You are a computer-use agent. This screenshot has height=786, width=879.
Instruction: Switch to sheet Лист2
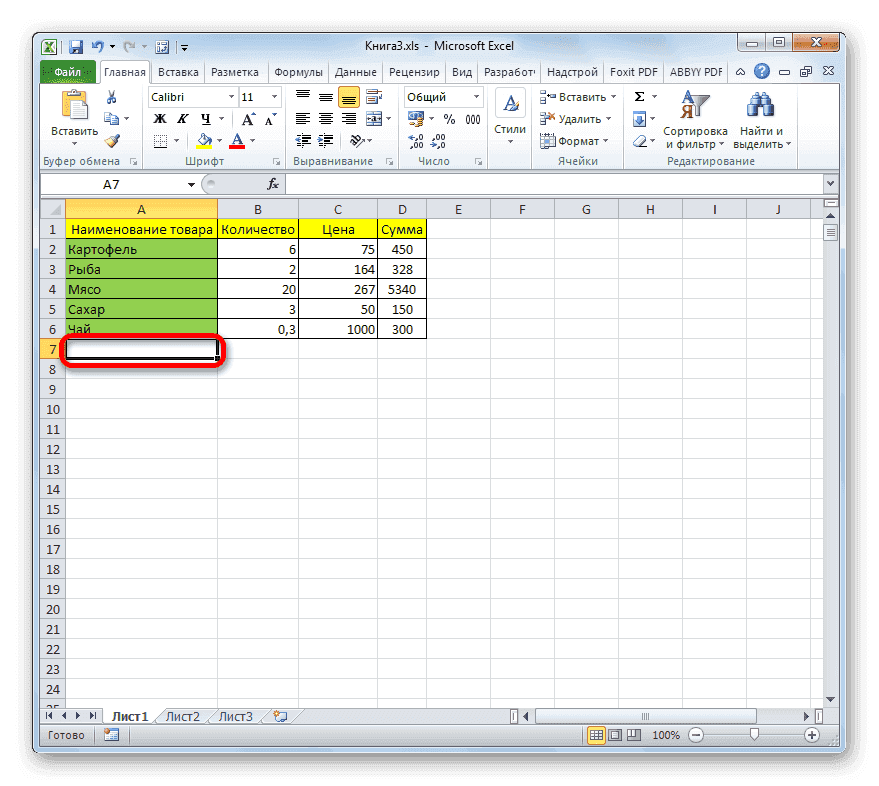(x=182, y=716)
